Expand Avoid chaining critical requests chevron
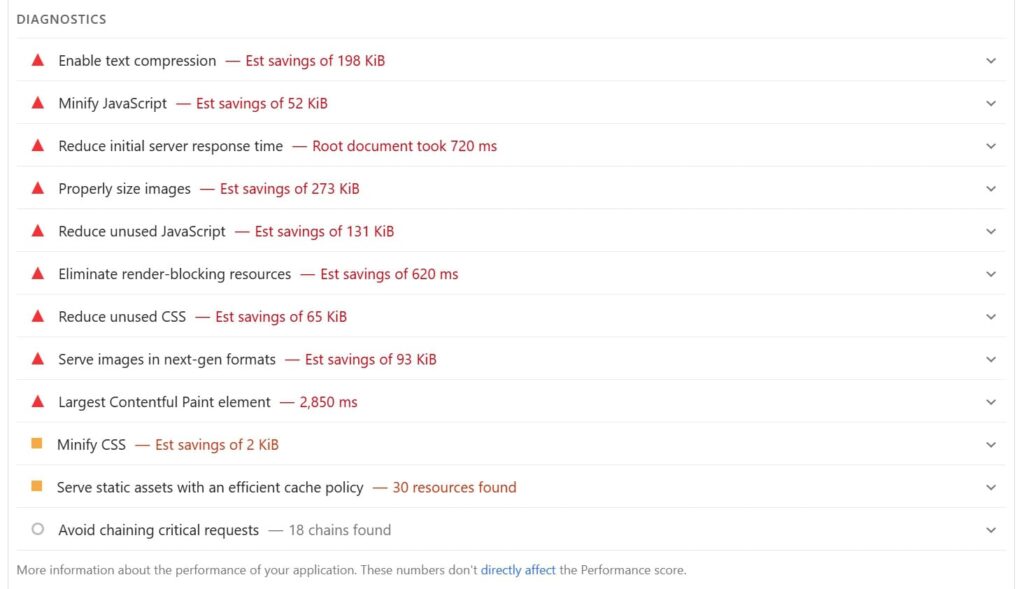Image resolution: width=1024 pixels, height=589 pixels. (x=991, y=530)
